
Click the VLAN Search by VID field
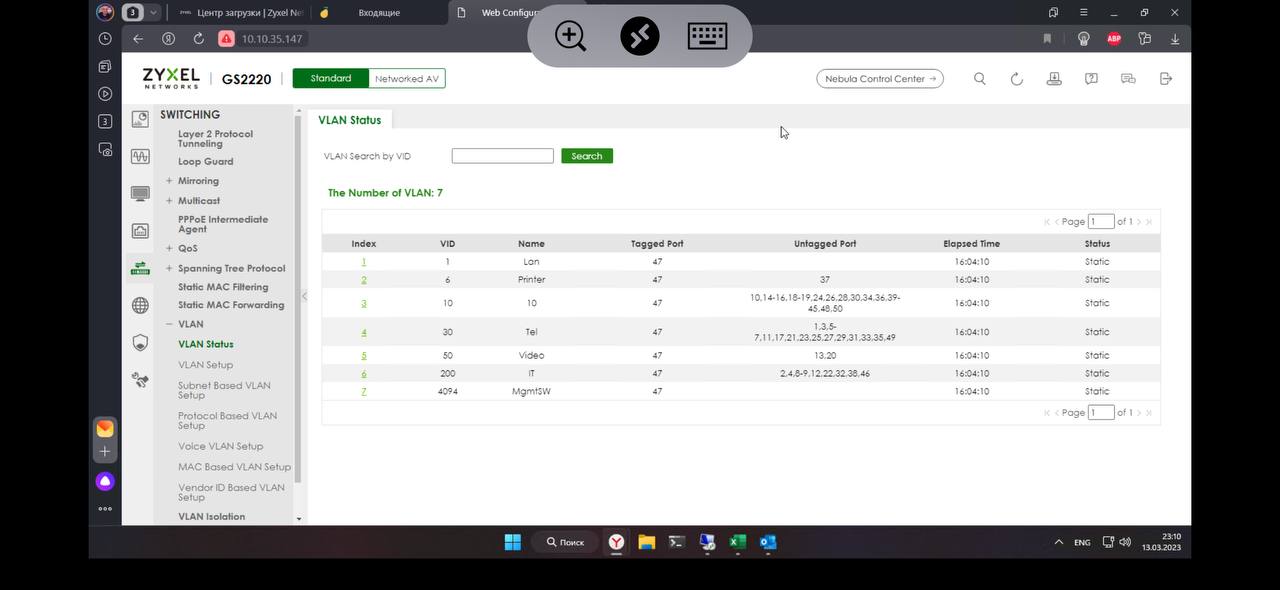502,156
